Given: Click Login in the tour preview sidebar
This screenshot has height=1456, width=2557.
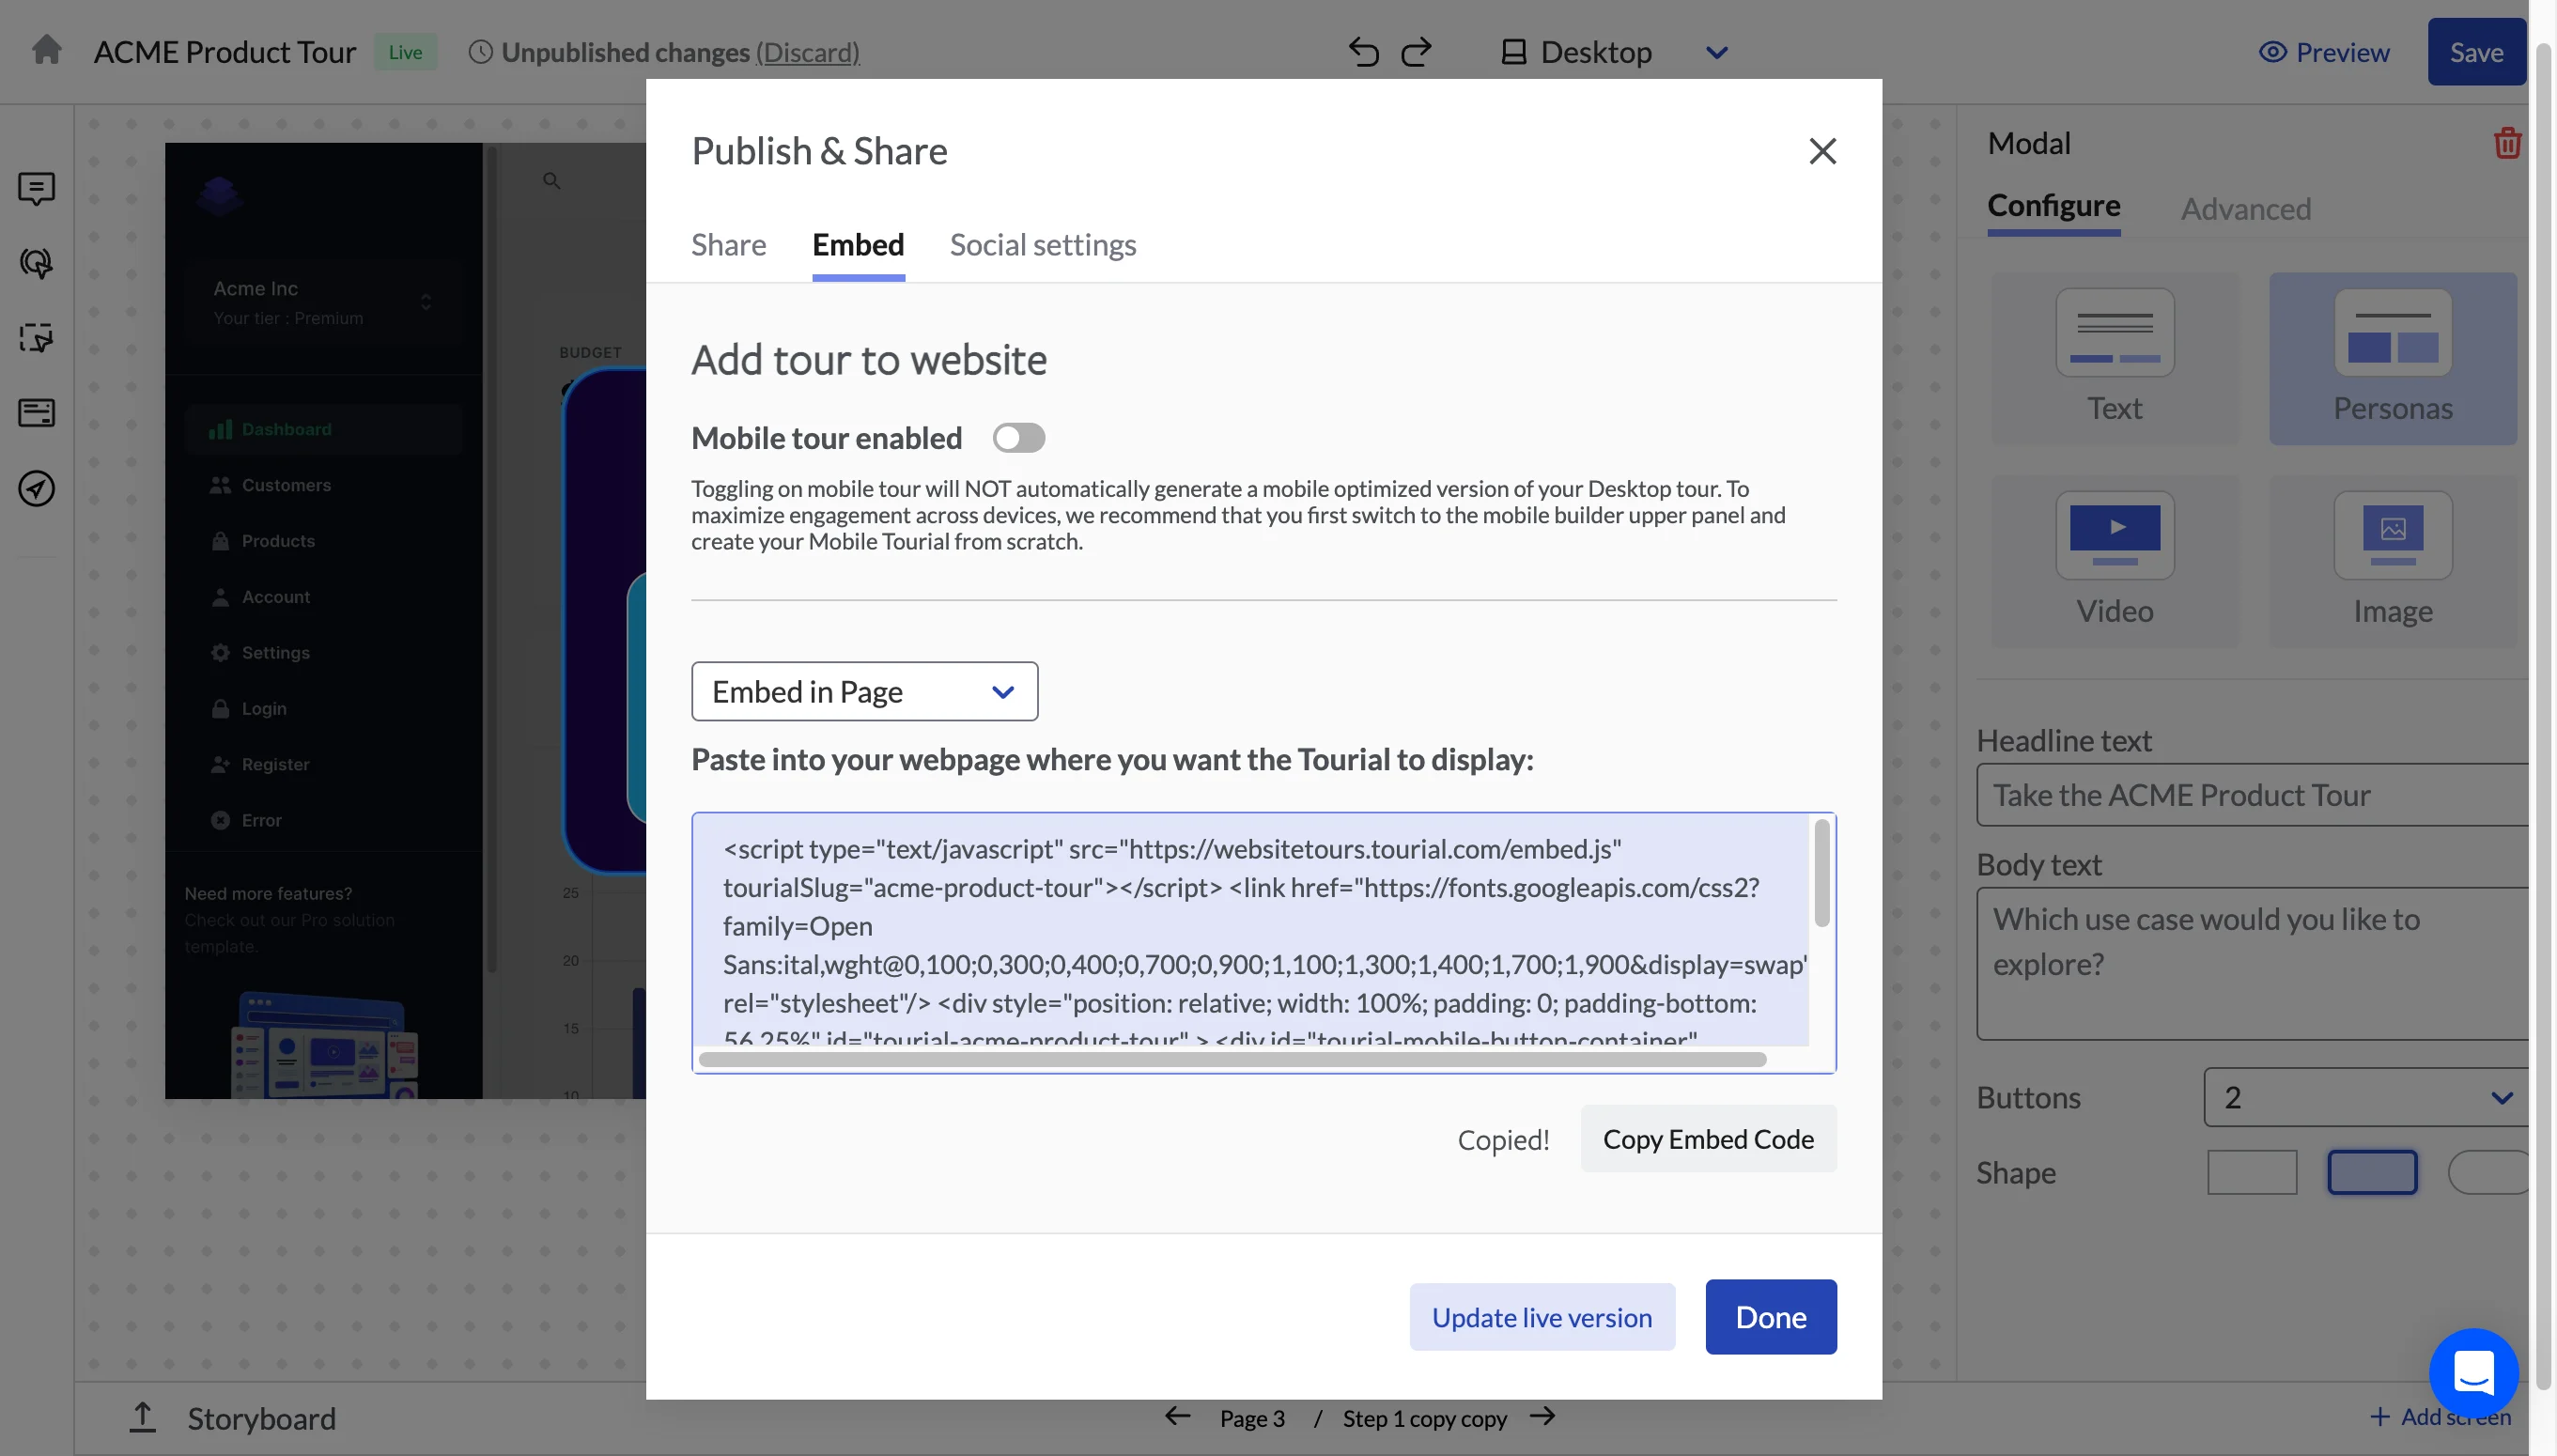Looking at the screenshot, I should point(249,709).
